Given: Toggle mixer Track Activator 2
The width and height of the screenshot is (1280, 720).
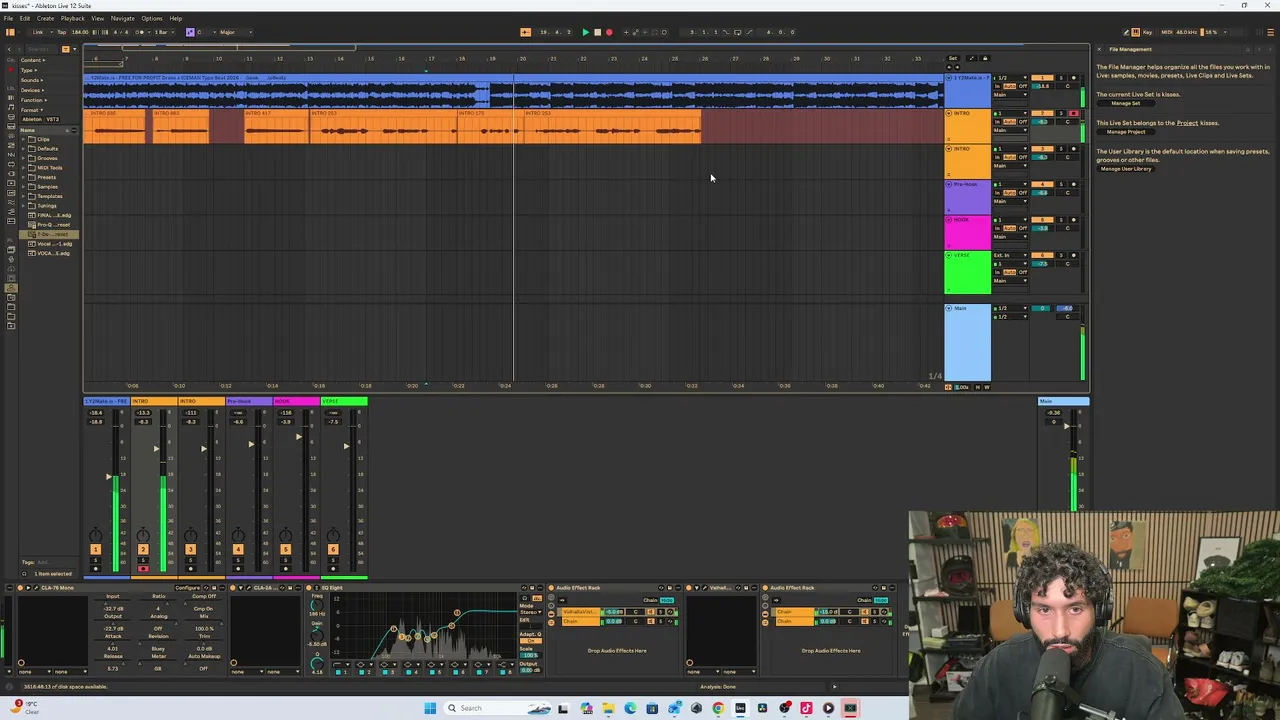Looking at the screenshot, I should (143, 550).
